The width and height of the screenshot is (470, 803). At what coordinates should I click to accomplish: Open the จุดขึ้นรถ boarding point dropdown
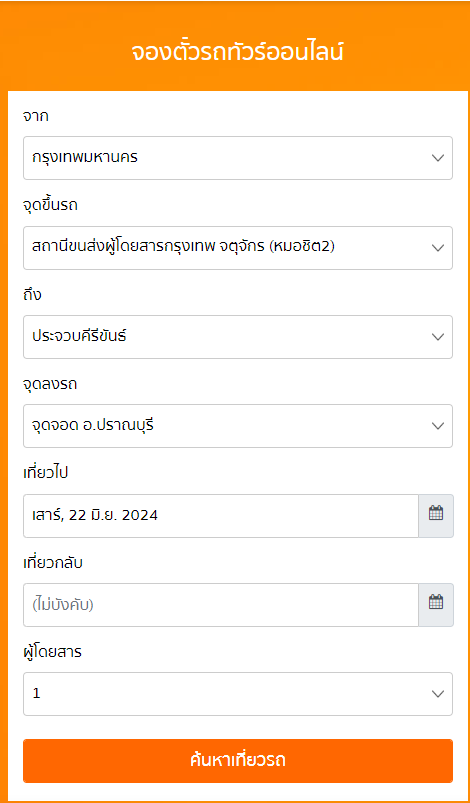pos(238,248)
